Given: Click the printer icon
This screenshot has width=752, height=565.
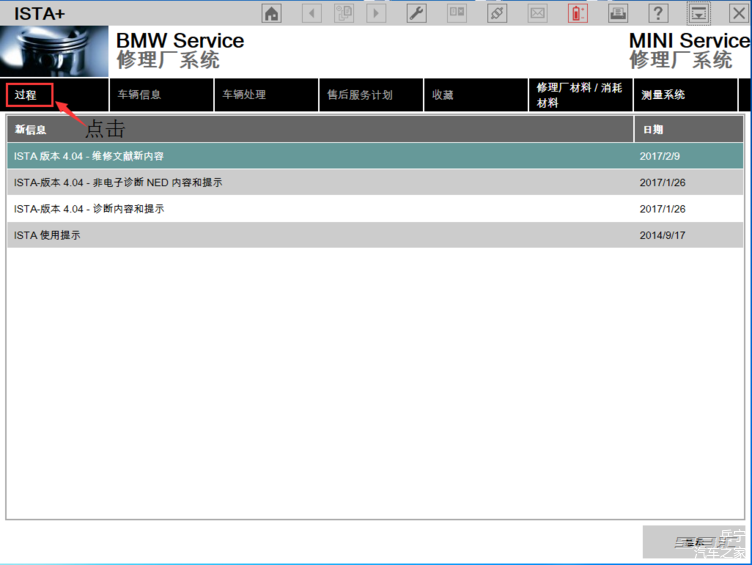Looking at the screenshot, I should coord(618,13).
